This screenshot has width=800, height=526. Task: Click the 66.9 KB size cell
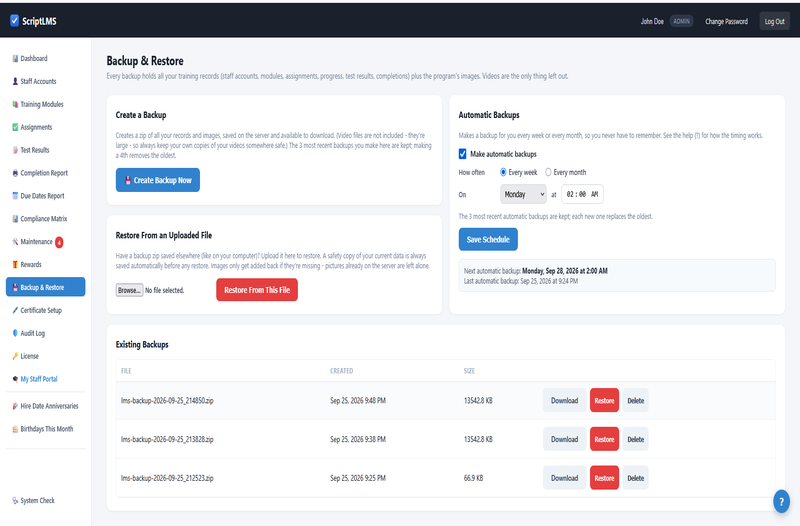click(x=473, y=478)
